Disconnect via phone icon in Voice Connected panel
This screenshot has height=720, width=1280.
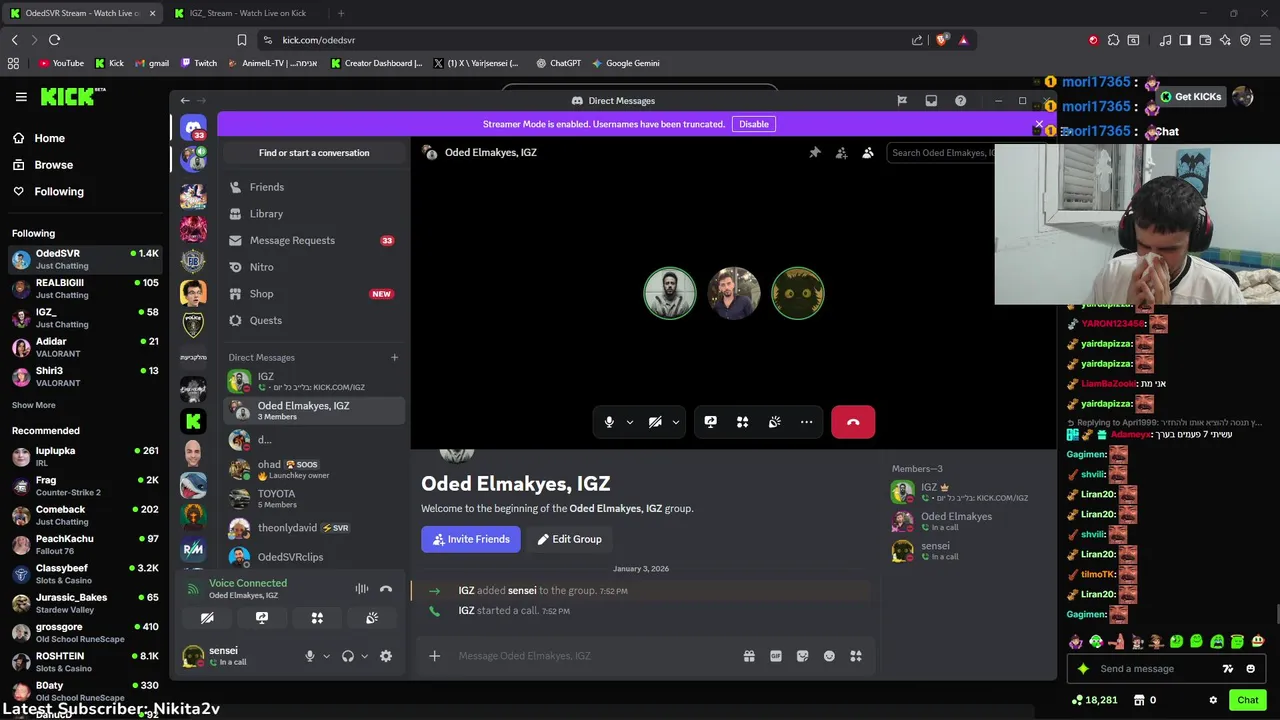[x=386, y=589]
